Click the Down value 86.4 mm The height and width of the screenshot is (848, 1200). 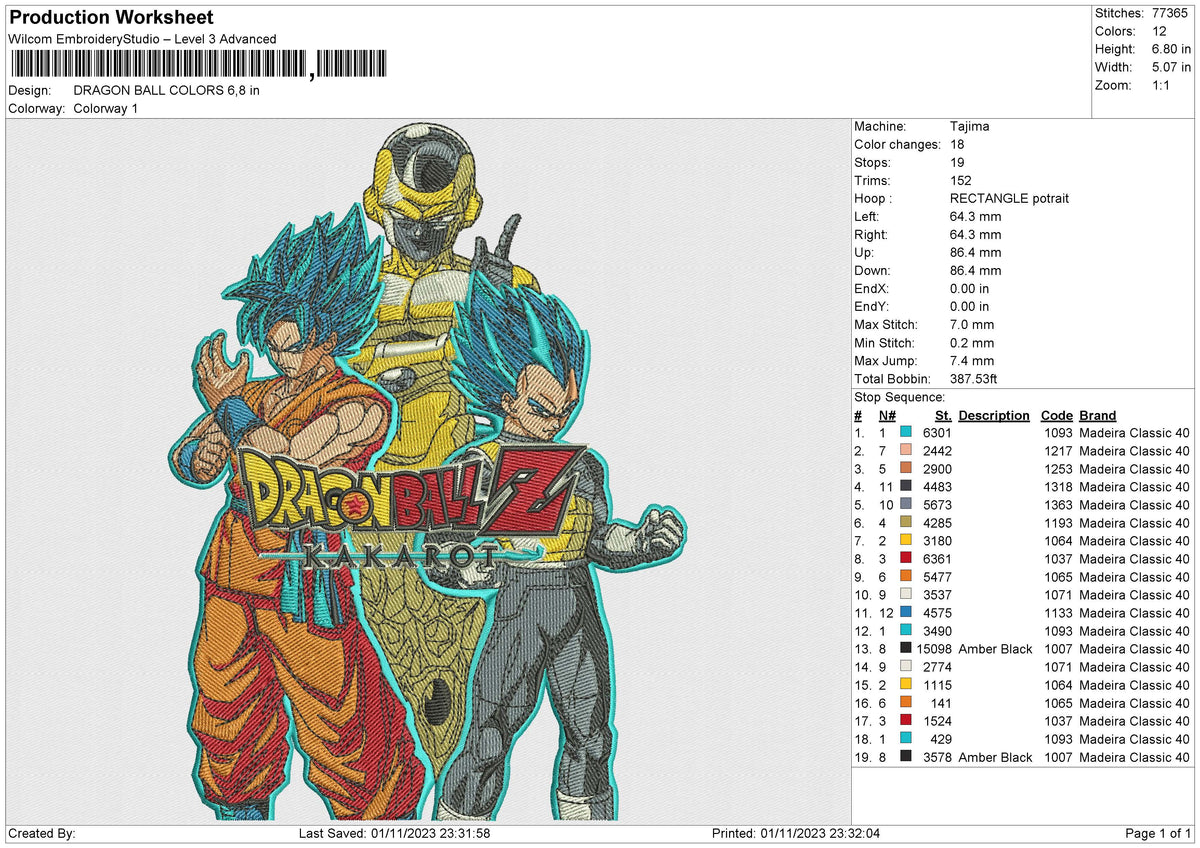975,270
